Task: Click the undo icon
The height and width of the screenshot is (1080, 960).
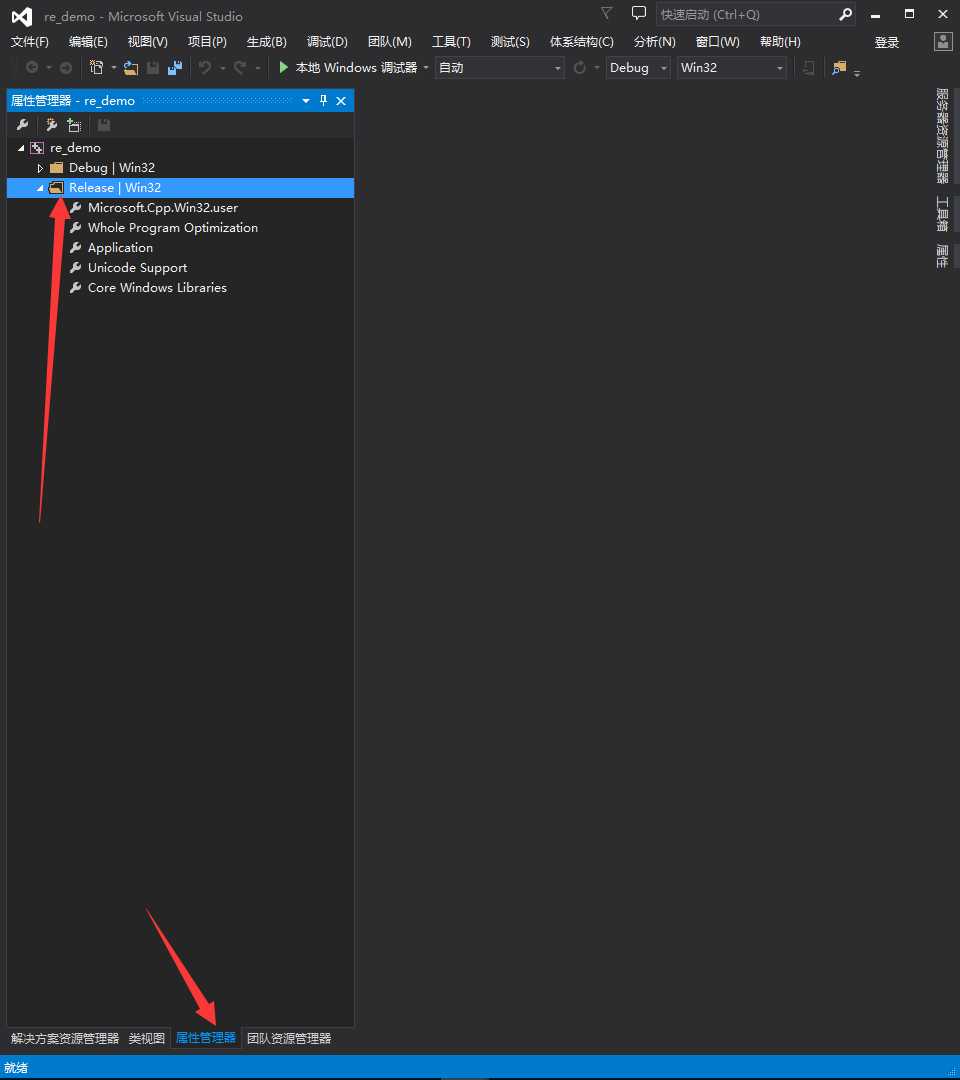Action: 205,68
